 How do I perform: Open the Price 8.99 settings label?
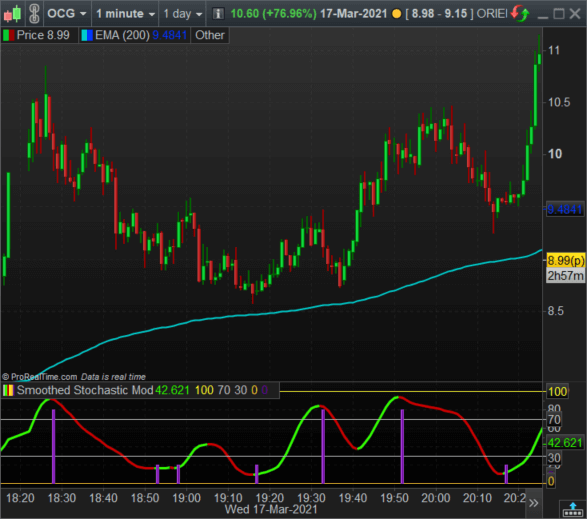(x=43, y=35)
